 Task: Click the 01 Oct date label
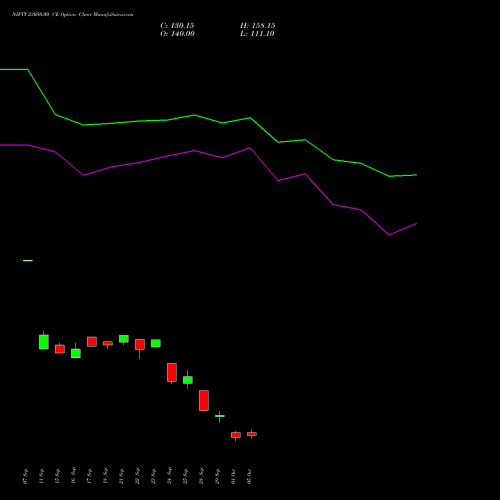234,476
